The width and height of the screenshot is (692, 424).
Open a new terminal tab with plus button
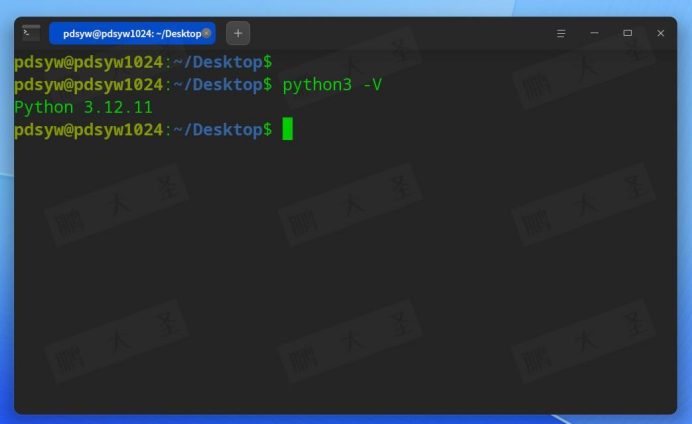coord(238,33)
